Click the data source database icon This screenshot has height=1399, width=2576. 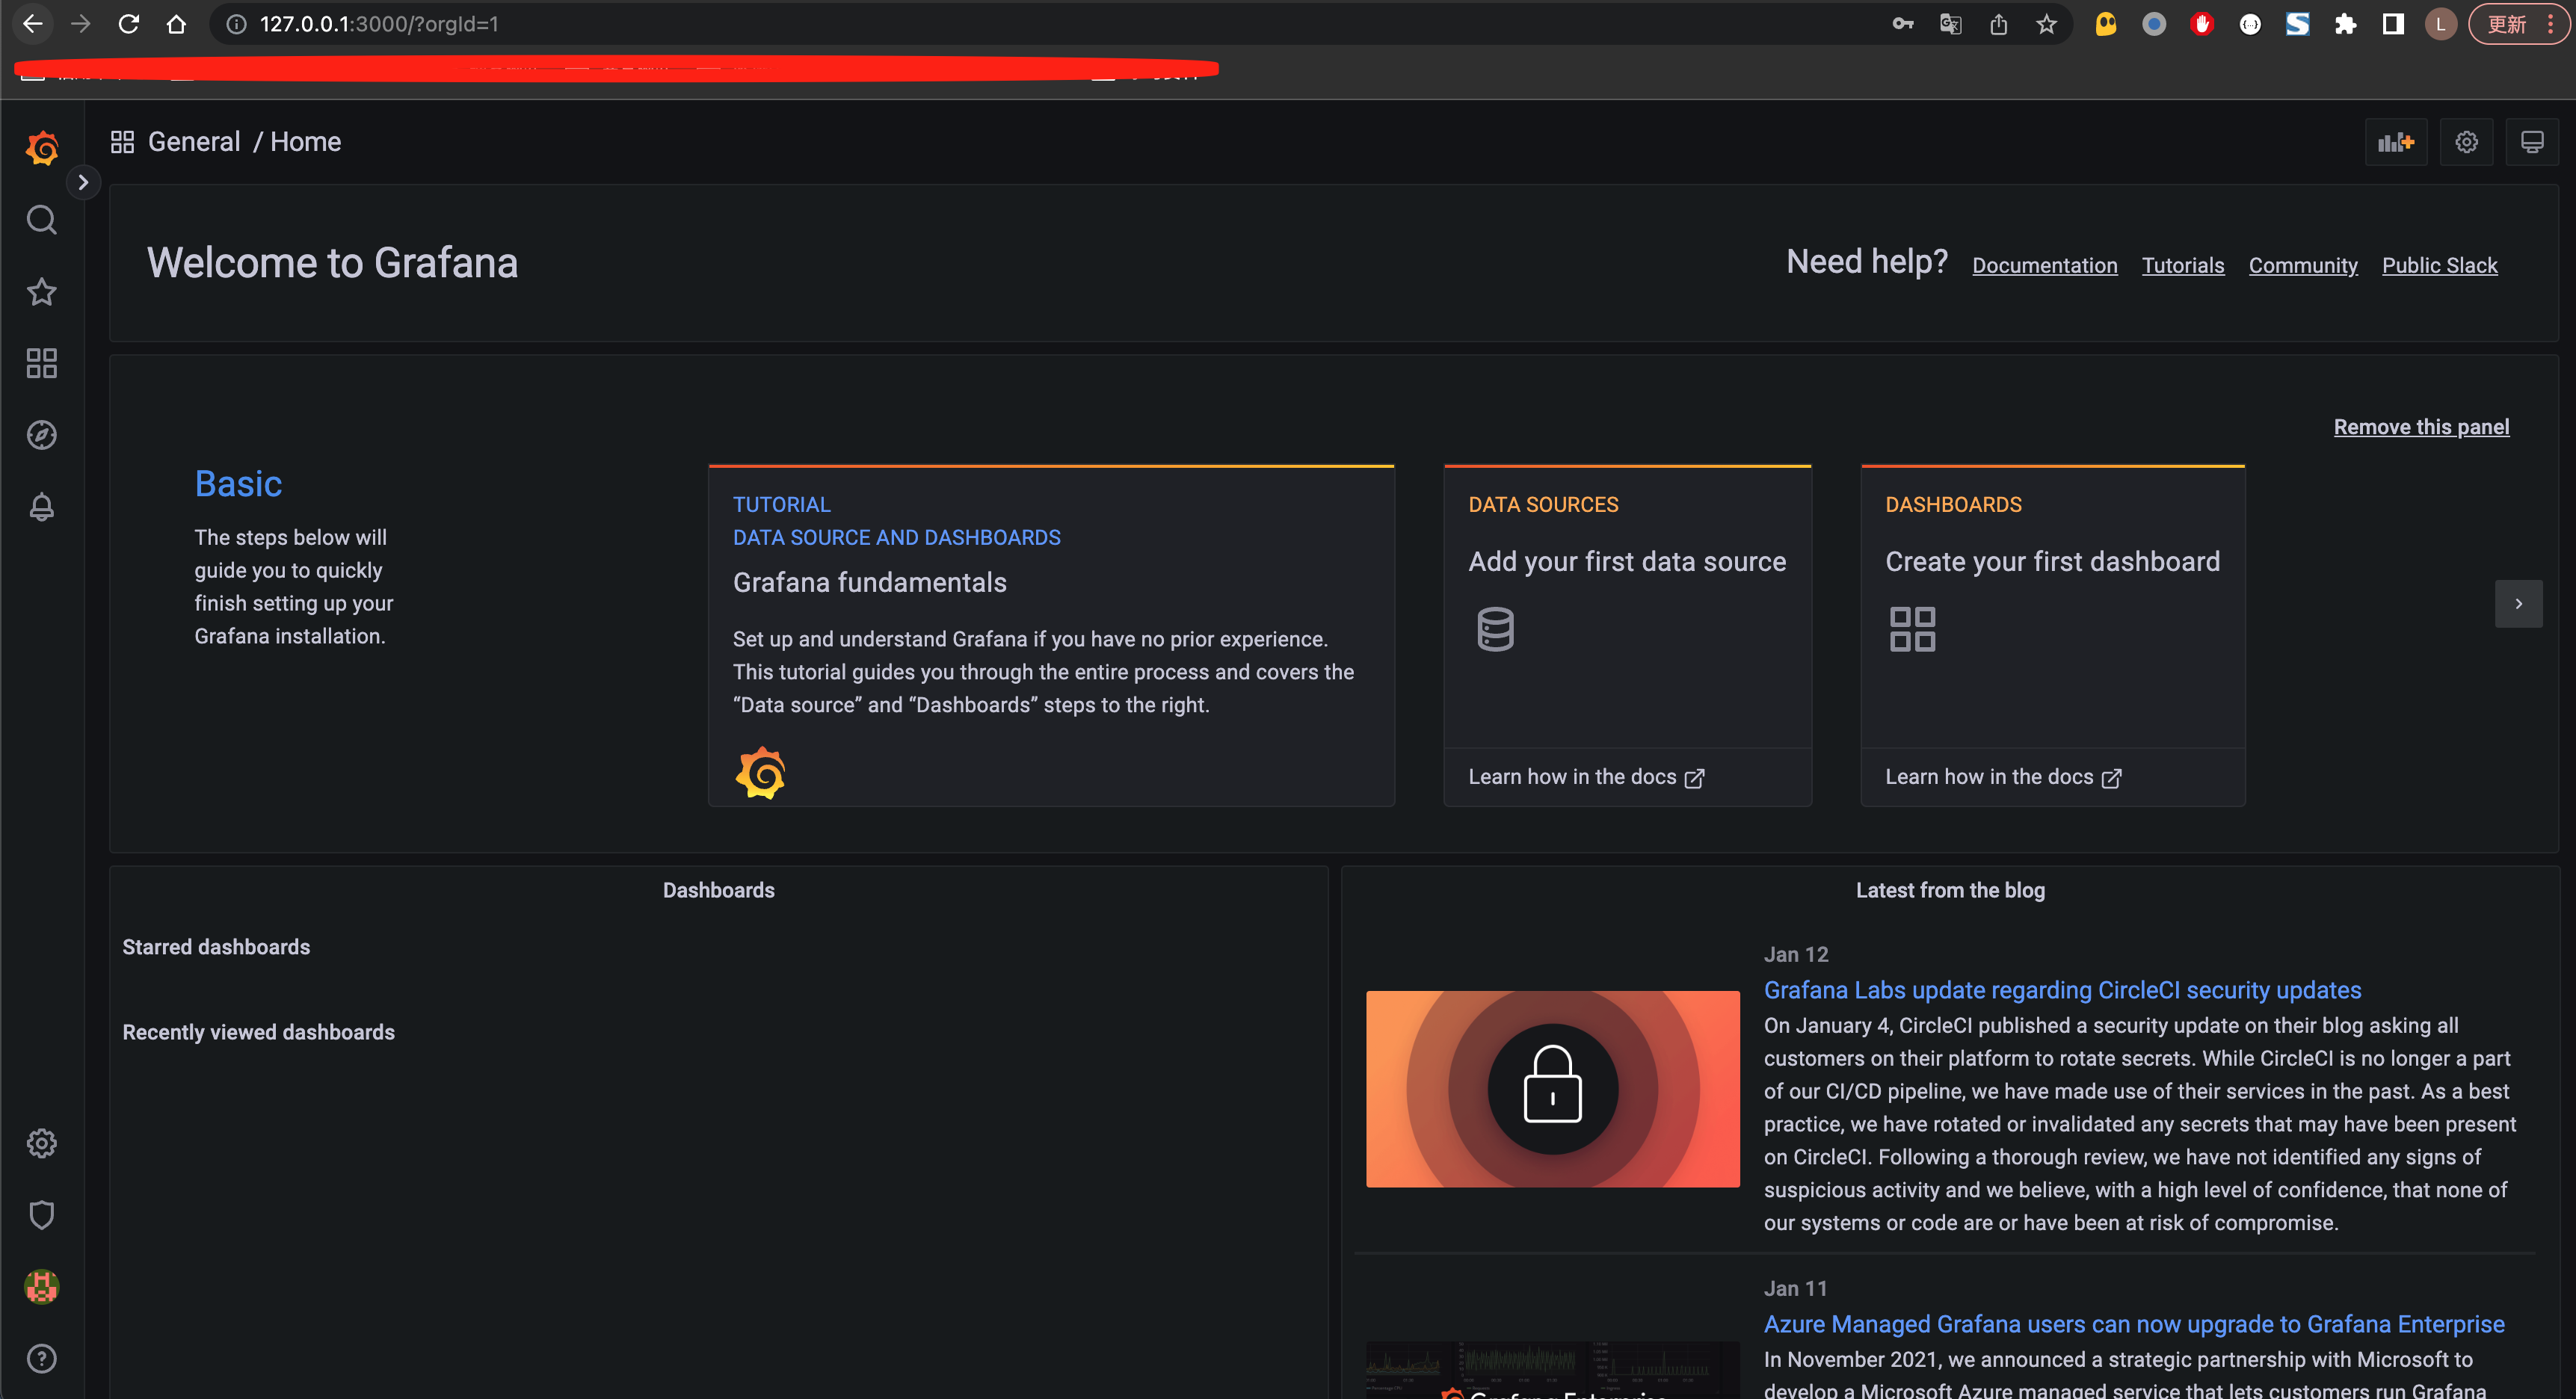pyautogui.click(x=1495, y=629)
